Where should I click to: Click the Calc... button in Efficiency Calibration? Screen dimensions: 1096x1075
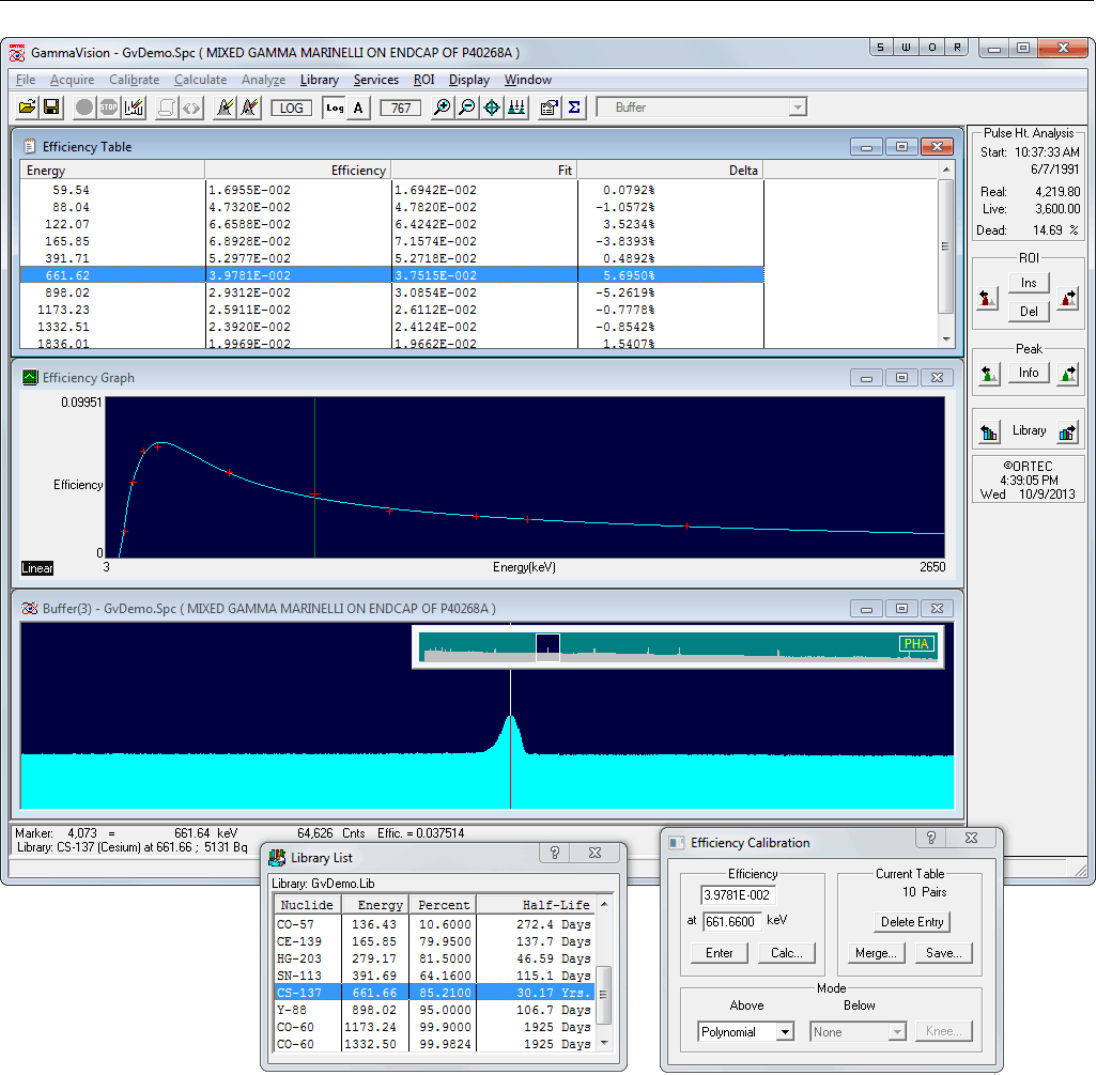[786, 953]
